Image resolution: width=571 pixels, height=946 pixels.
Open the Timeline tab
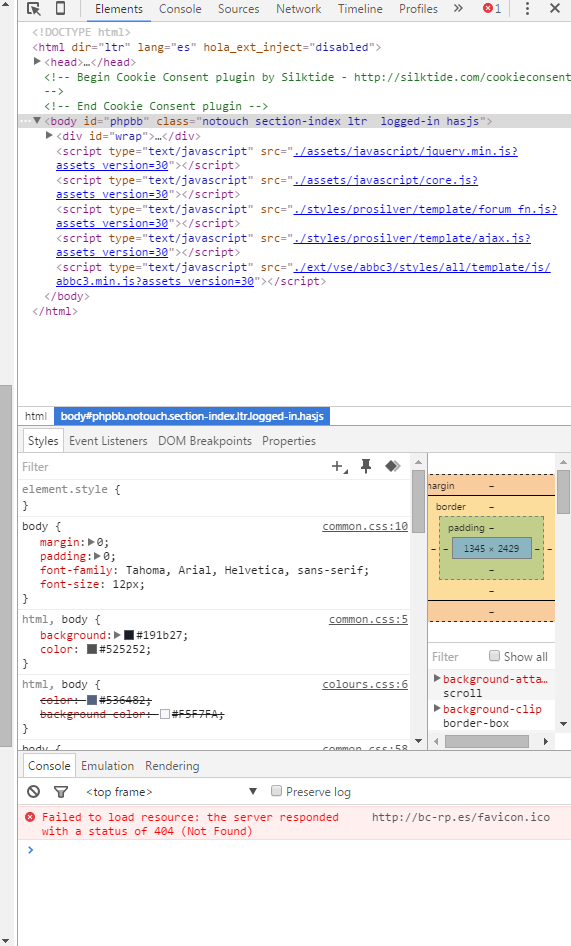360,9
